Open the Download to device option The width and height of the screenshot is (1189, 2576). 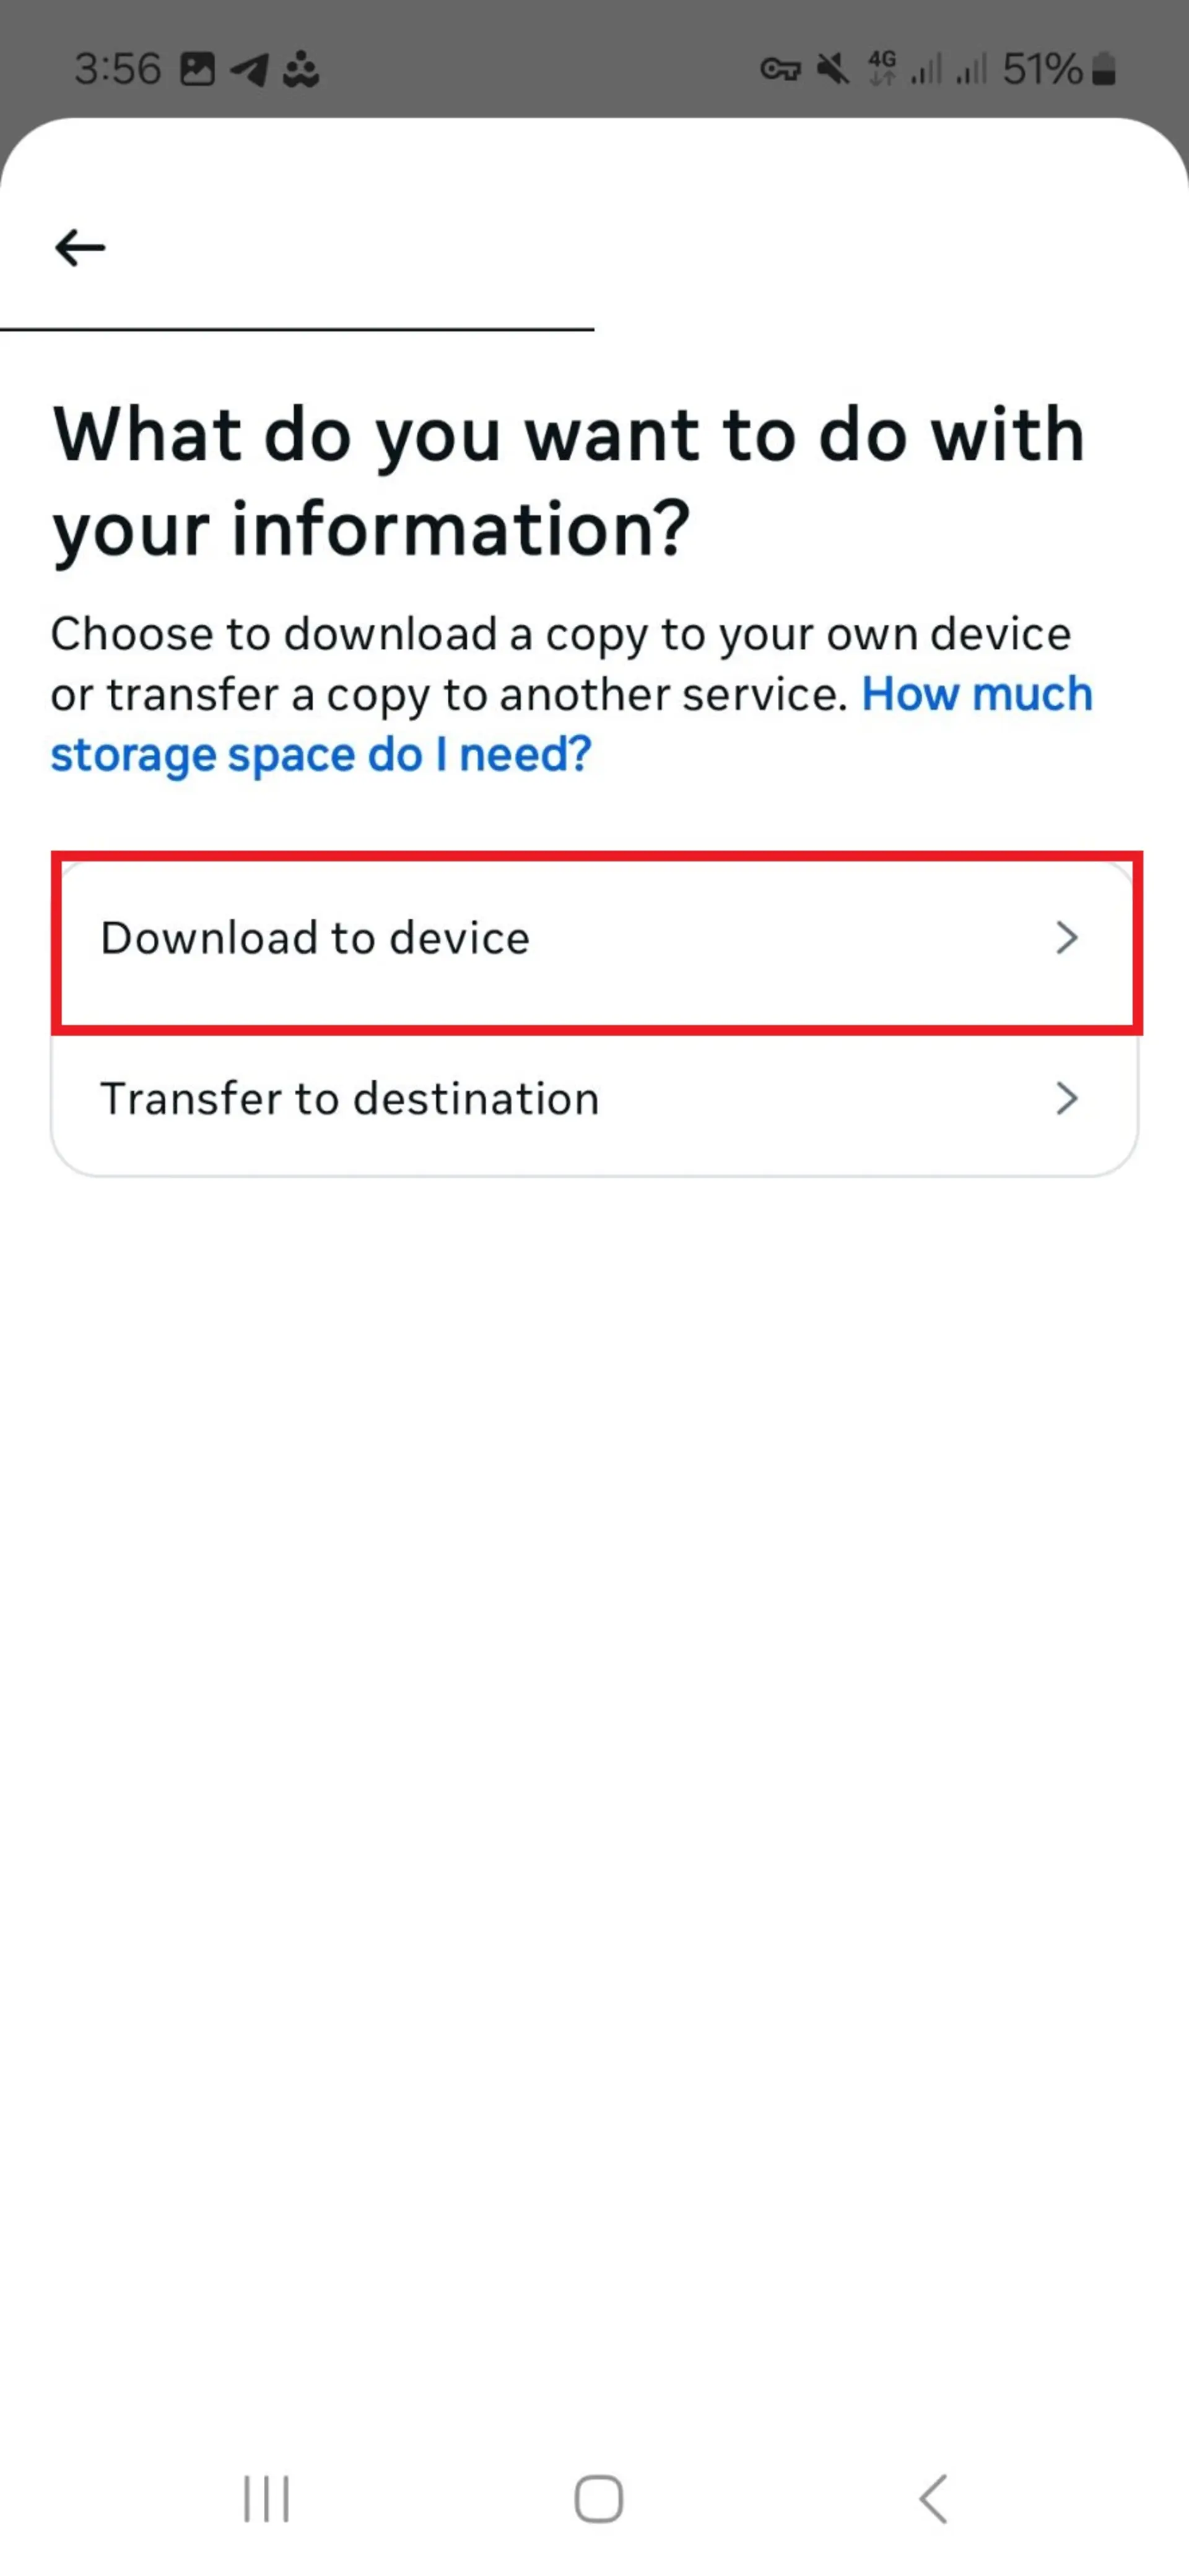pos(595,939)
